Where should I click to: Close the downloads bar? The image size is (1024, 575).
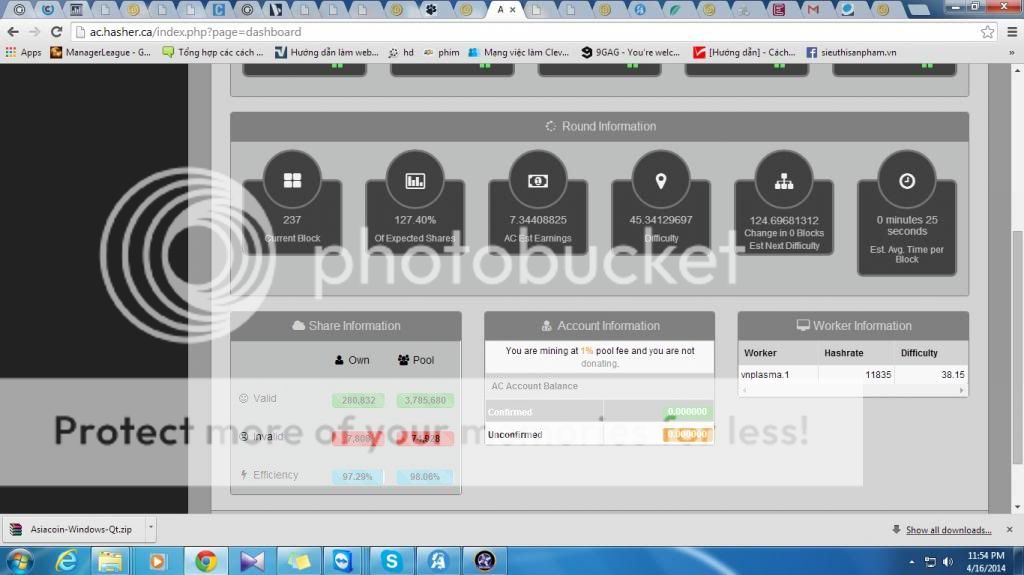pyautogui.click(x=1010, y=529)
